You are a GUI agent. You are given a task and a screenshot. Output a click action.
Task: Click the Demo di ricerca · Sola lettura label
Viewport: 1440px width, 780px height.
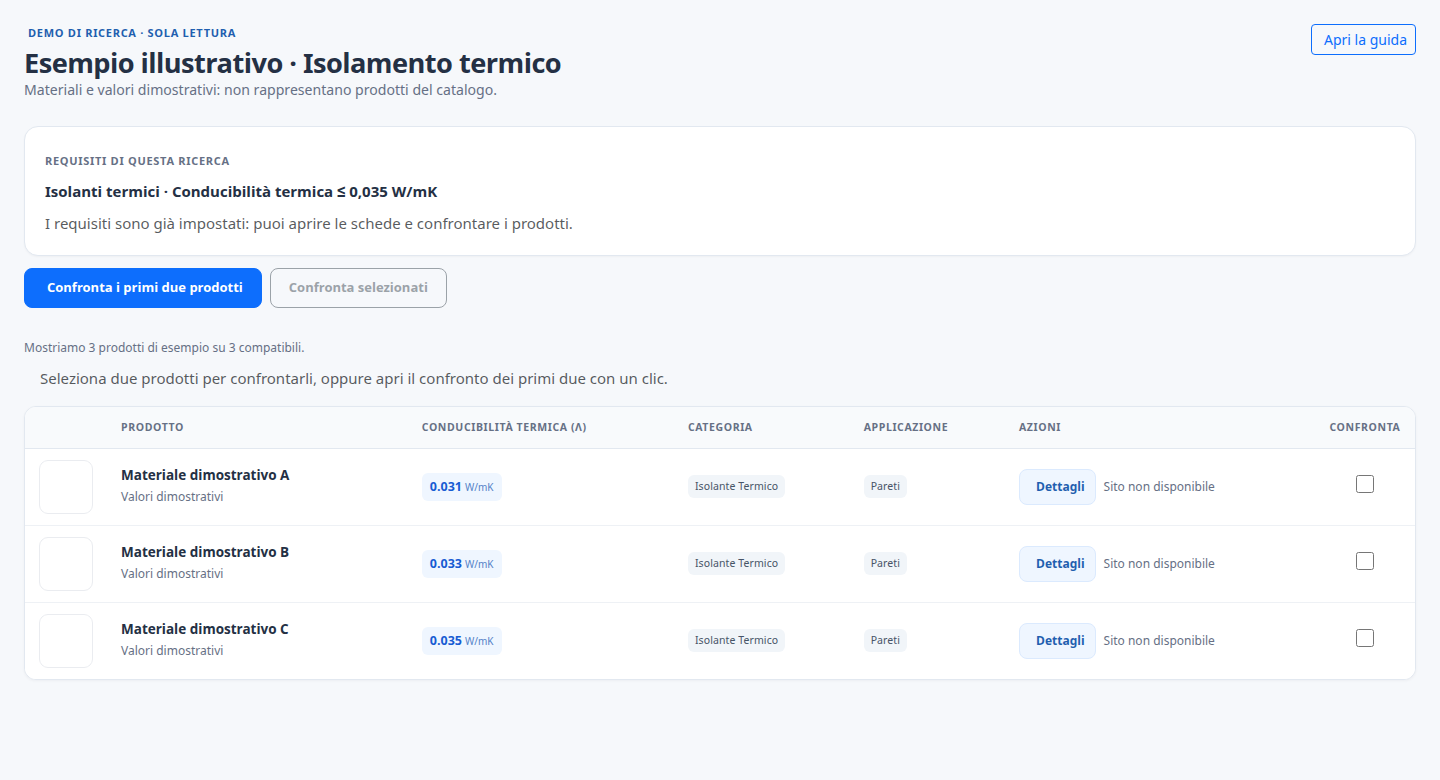coord(132,33)
